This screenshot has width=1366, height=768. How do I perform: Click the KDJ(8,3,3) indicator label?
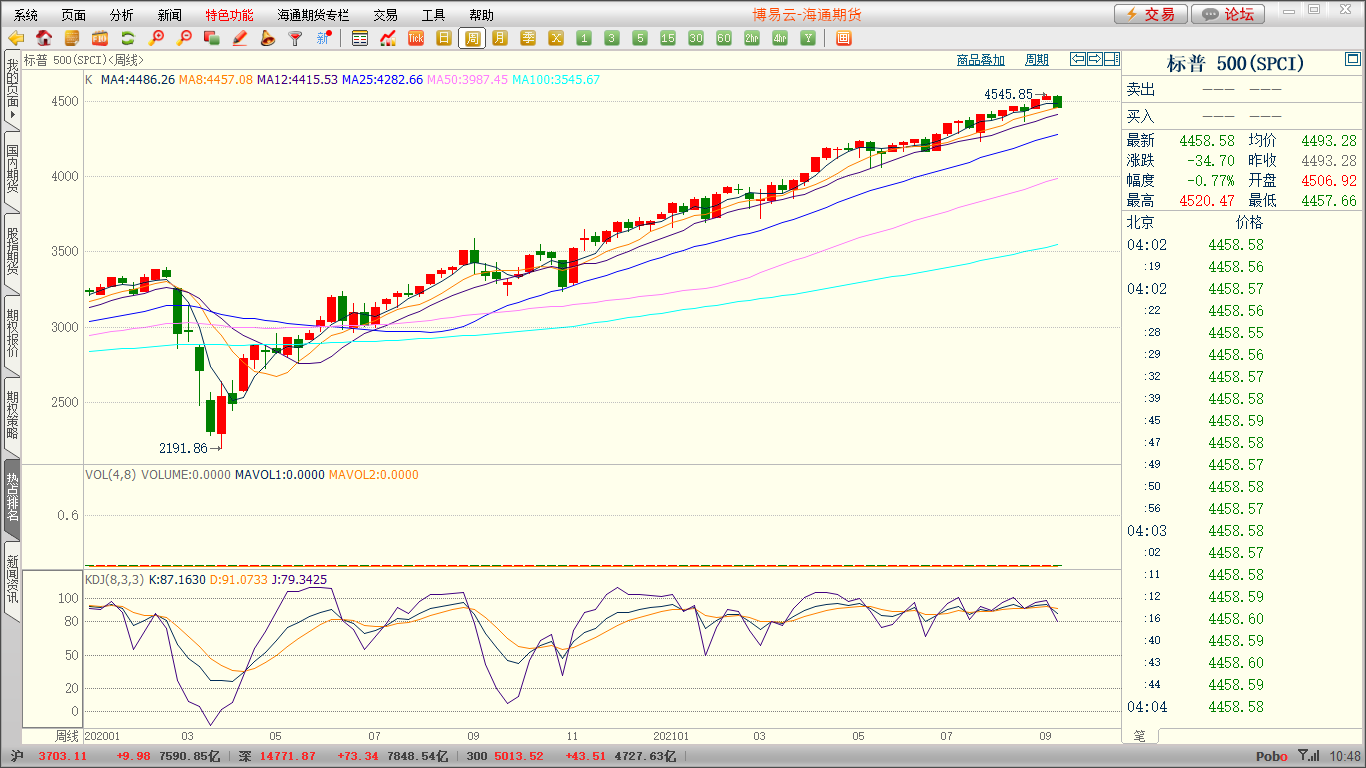click(114, 580)
